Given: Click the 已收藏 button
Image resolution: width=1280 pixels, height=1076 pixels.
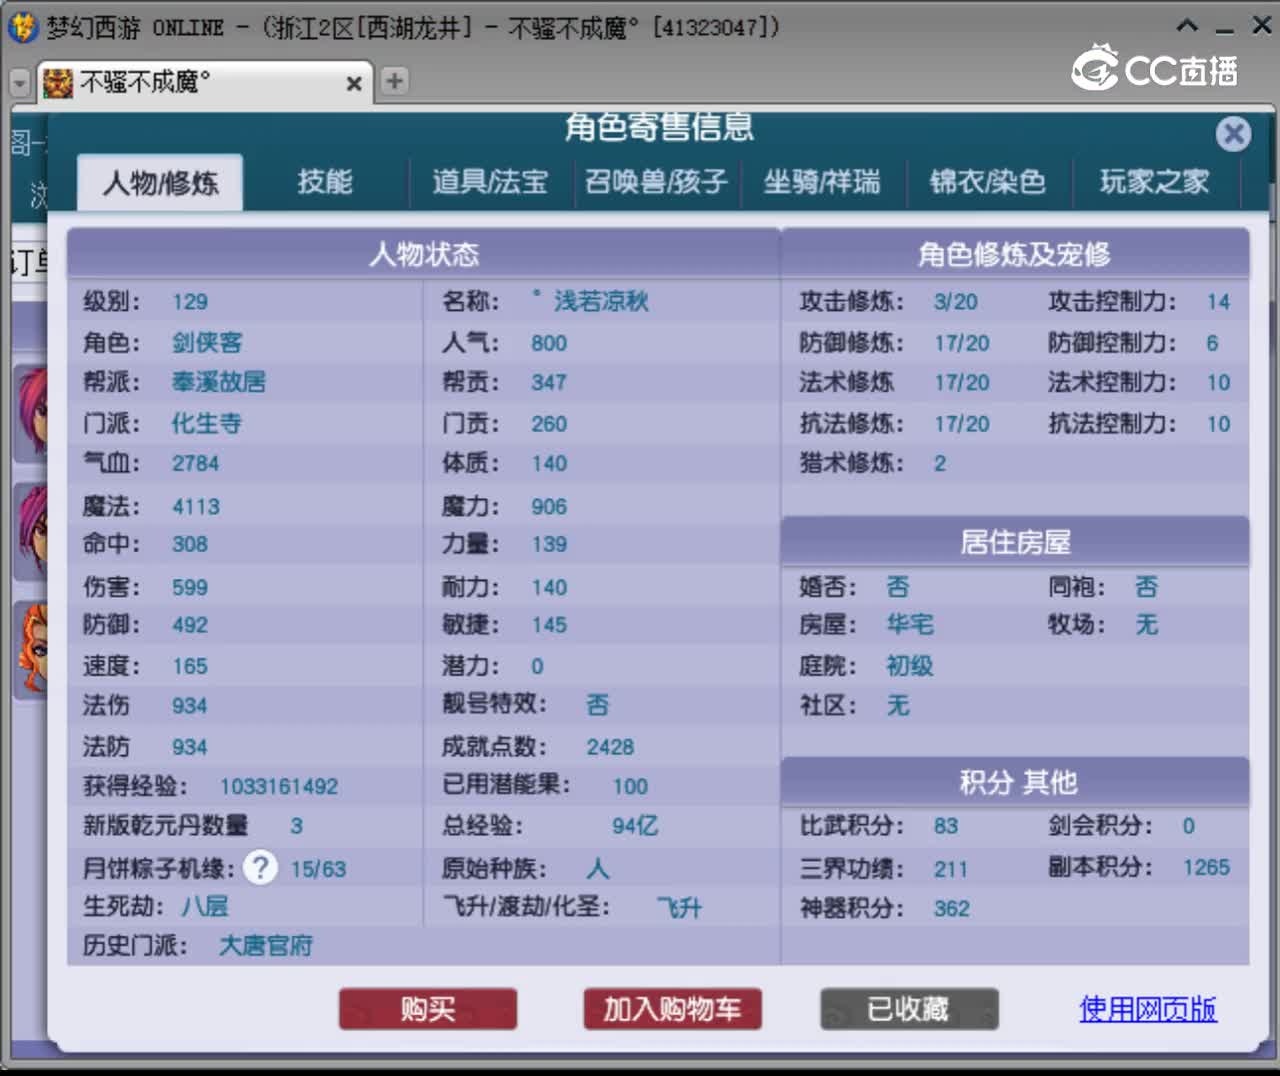Looking at the screenshot, I should point(909,1009).
